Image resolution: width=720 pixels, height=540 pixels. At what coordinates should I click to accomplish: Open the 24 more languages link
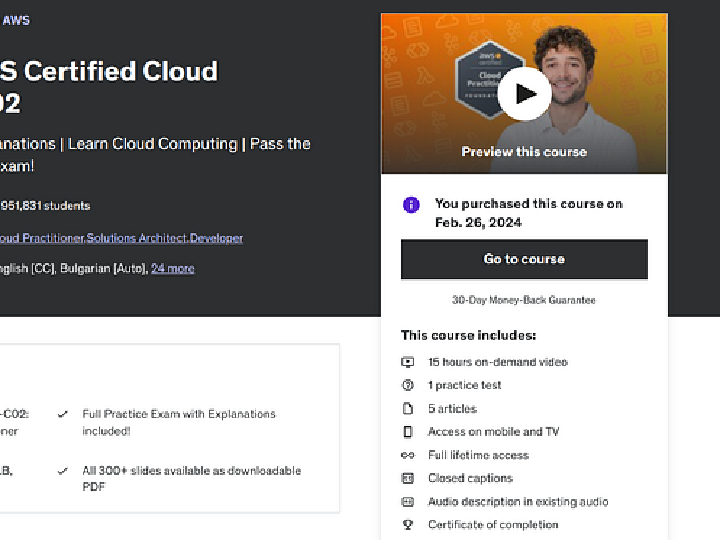172,268
